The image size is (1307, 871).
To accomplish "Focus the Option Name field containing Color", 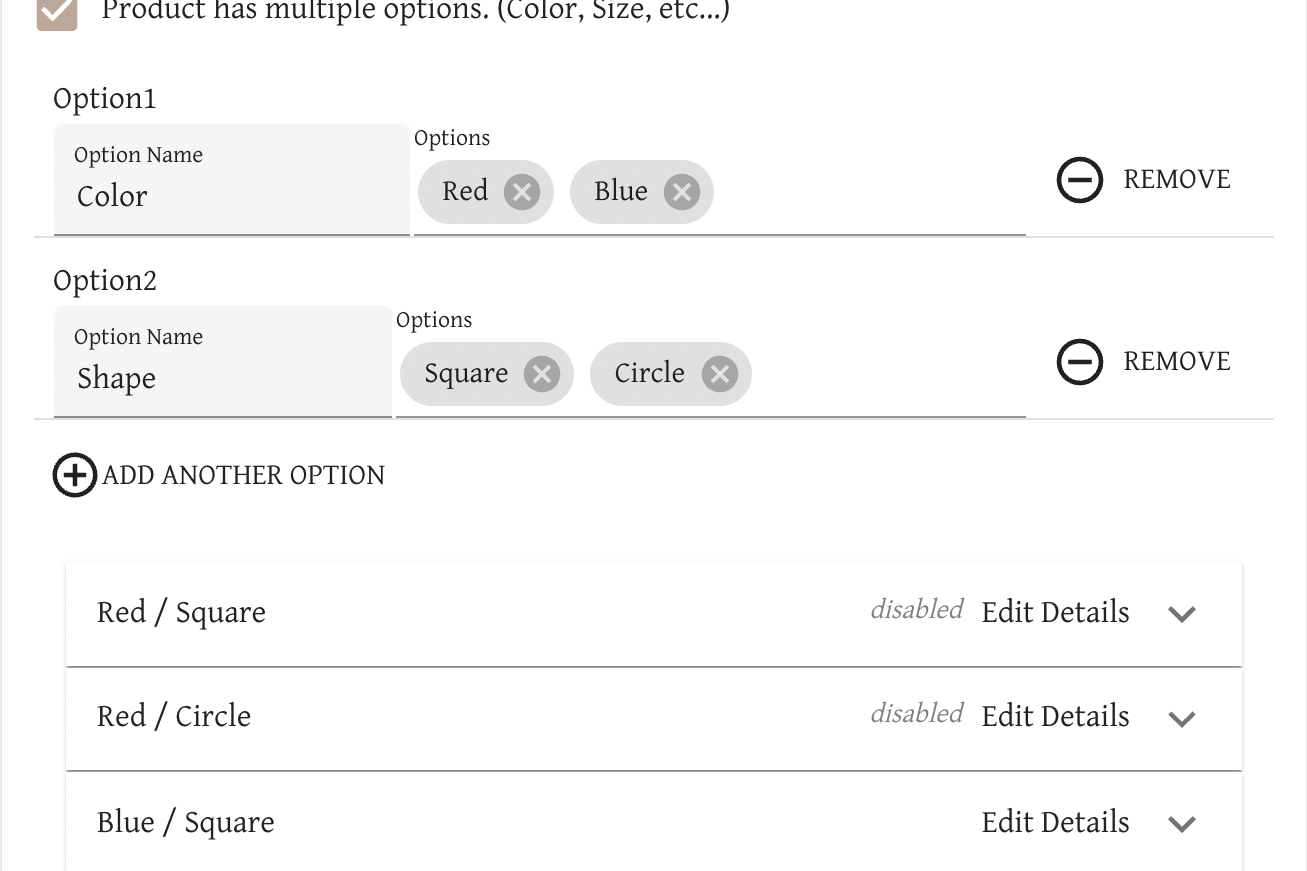I will click(x=232, y=180).
